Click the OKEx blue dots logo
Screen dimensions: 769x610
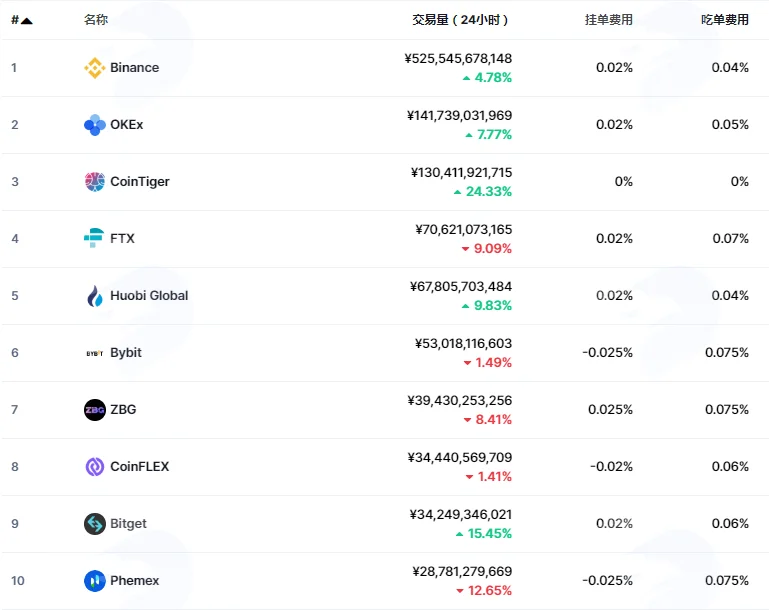95,125
